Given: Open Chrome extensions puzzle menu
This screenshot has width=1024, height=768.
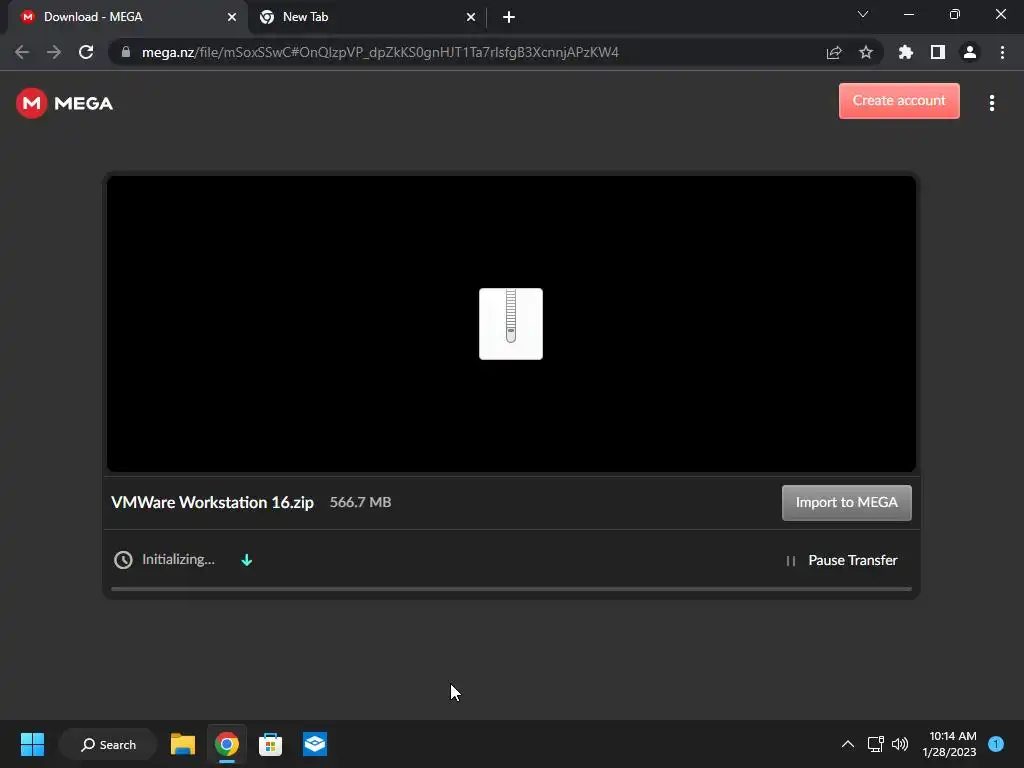Looking at the screenshot, I should 906,52.
